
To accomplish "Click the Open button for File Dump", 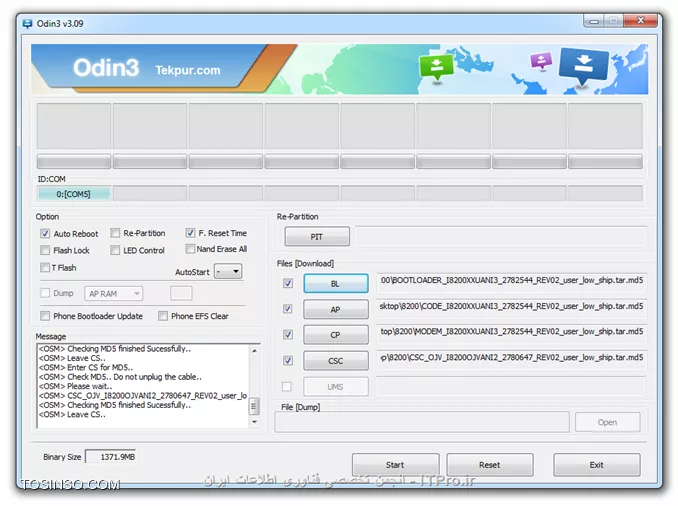I will point(608,422).
